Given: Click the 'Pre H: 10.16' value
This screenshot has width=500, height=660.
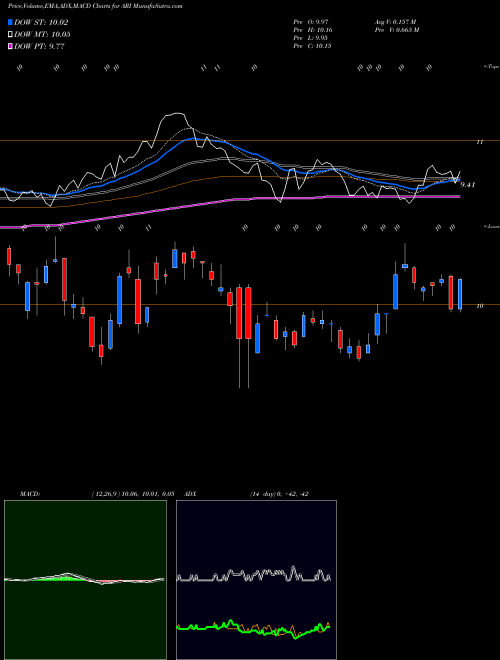Looking at the screenshot, I should click(312, 30).
